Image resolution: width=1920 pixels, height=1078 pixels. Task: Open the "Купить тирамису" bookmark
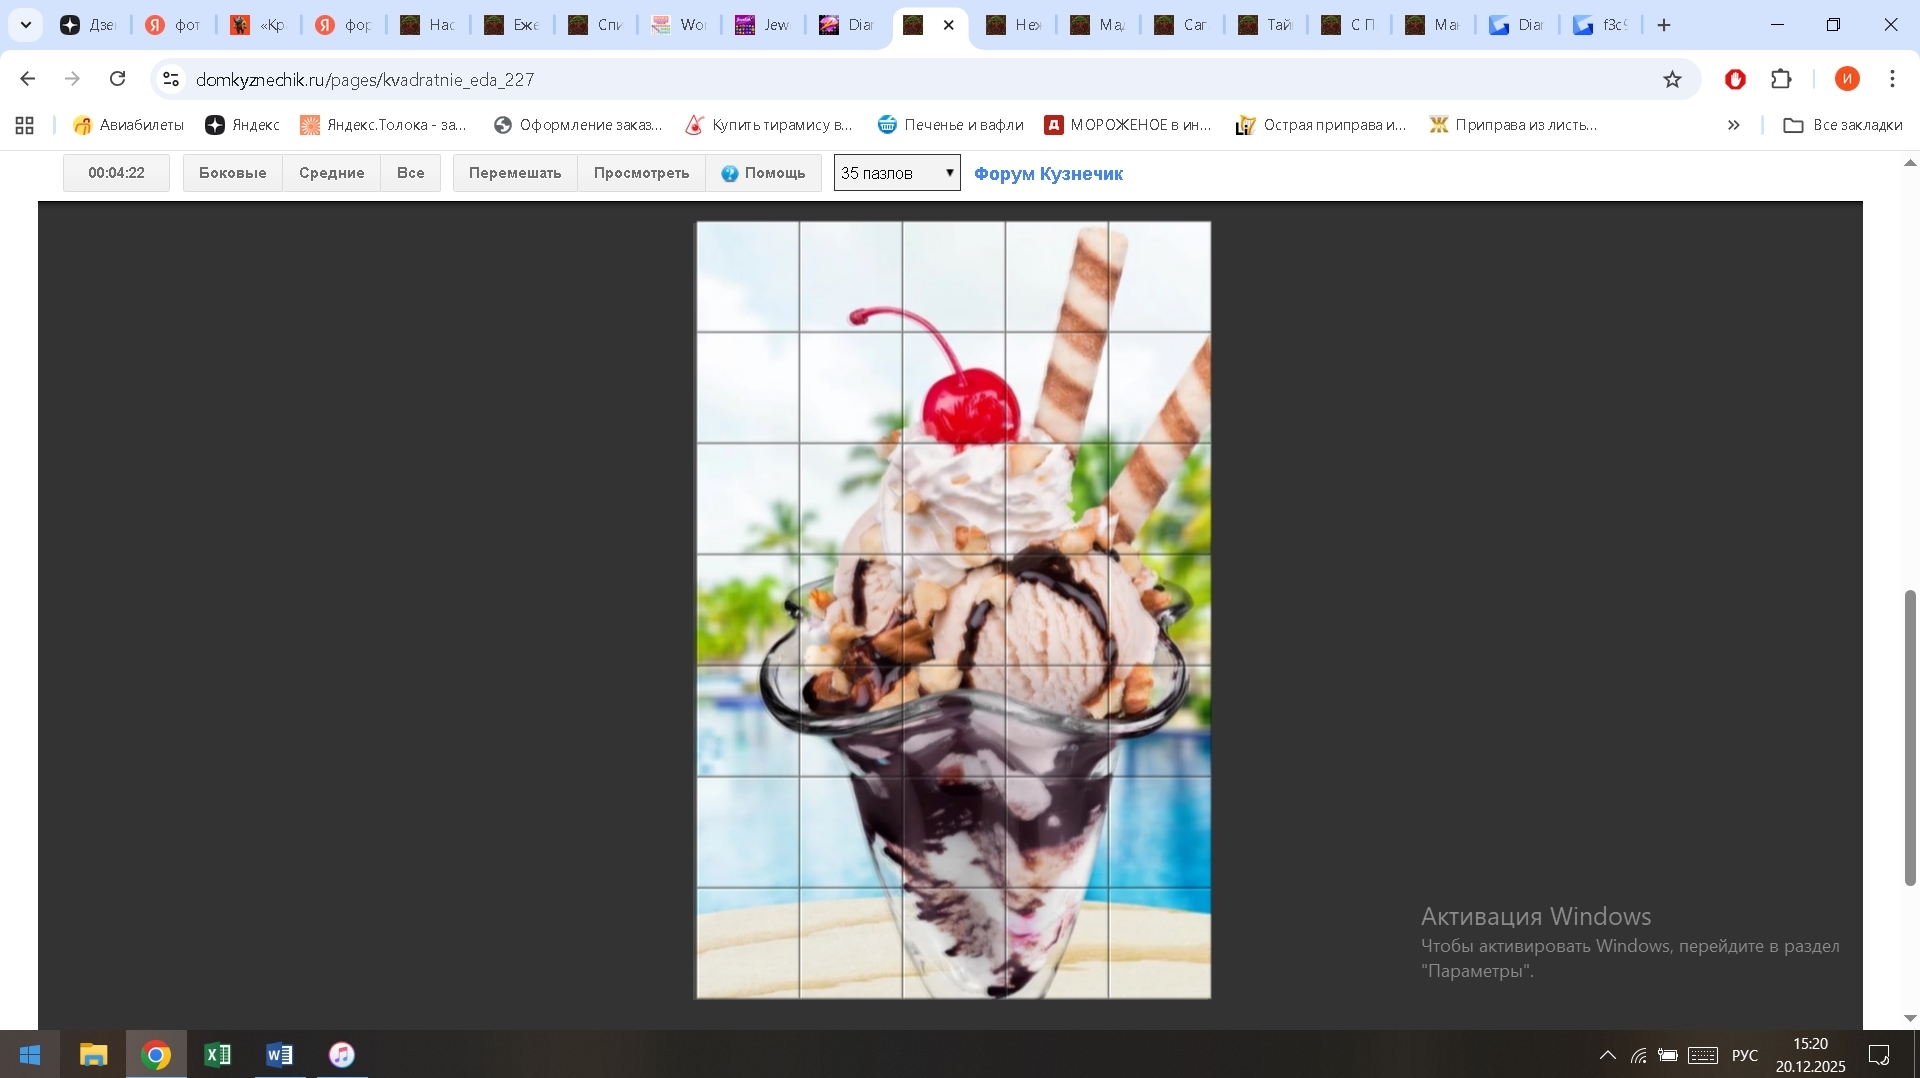pyautogui.click(x=769, y=125)
